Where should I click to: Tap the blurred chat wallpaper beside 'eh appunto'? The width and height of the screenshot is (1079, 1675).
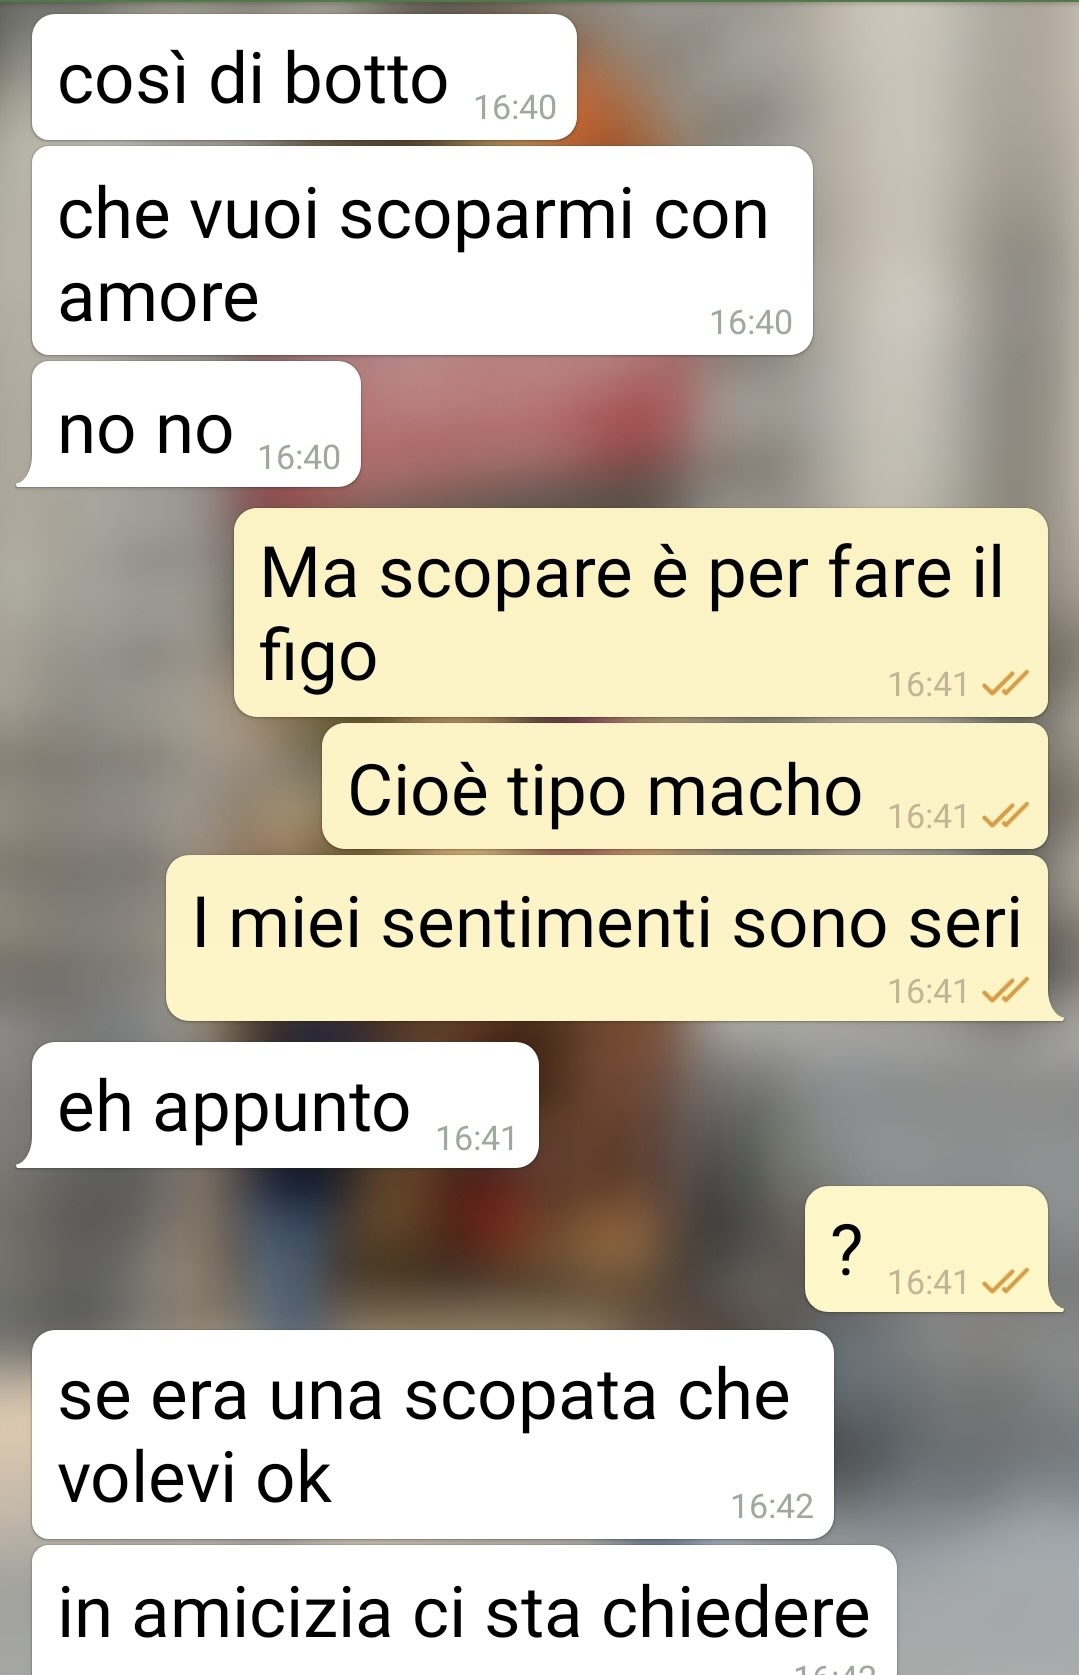(800, 1105)
